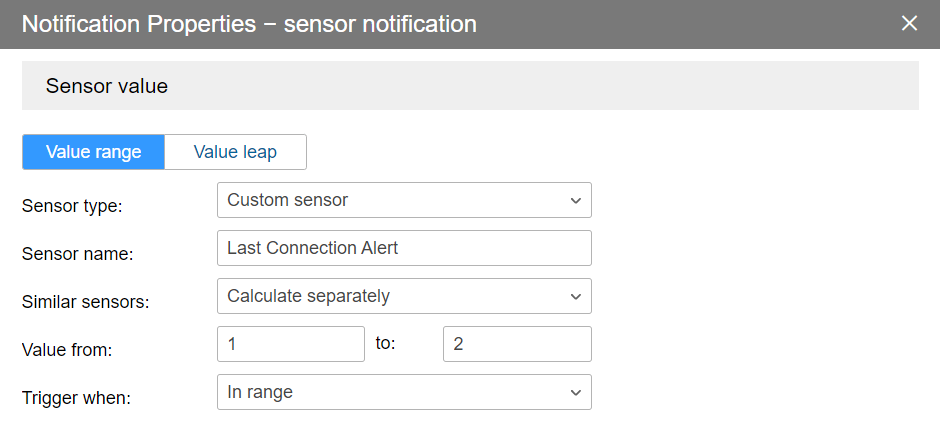Click the chevron arrow on Sensor type

click(576, 200)
